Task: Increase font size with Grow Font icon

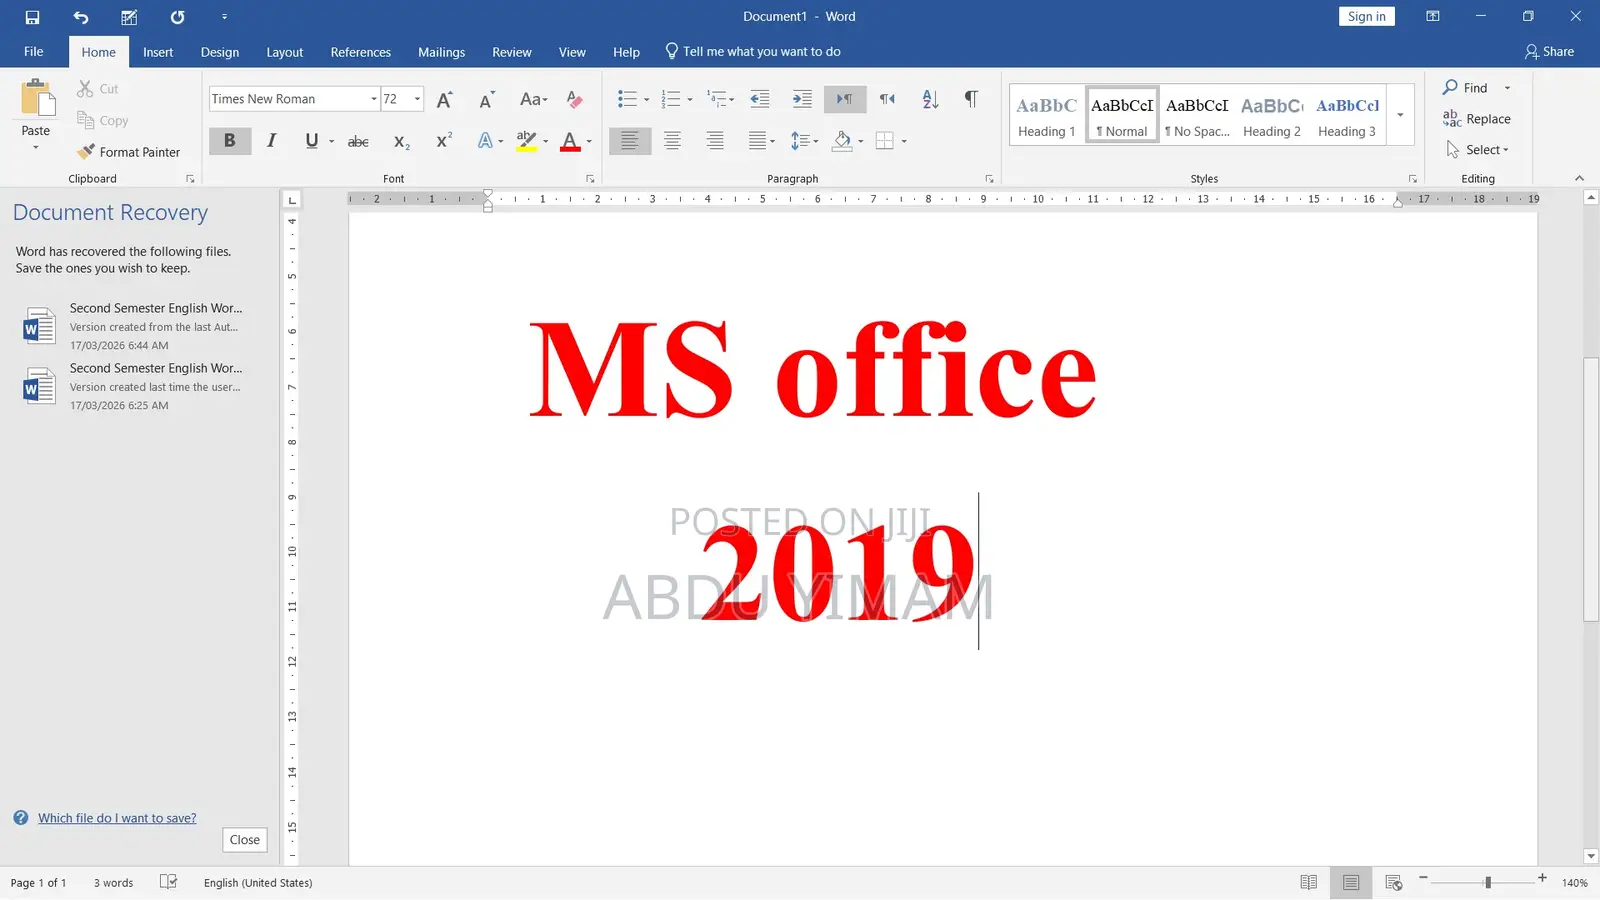Action: tap(445, 99)
